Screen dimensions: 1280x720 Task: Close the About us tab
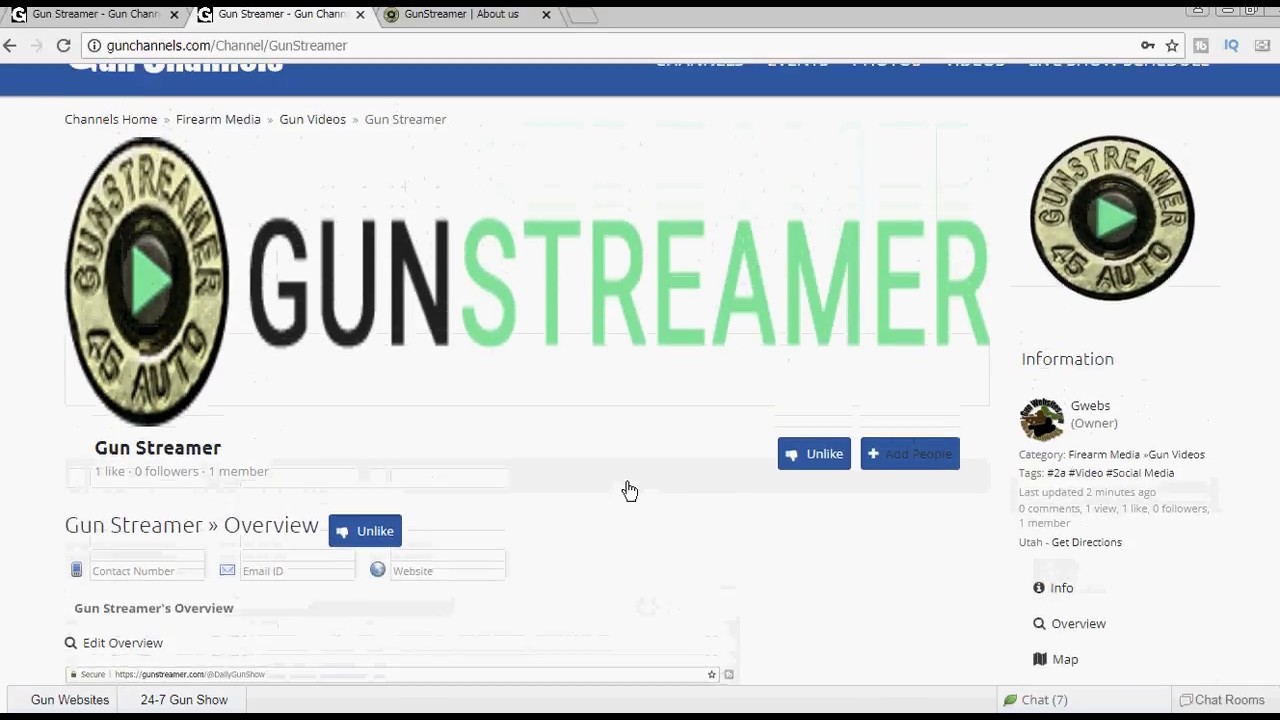(546, 14)
